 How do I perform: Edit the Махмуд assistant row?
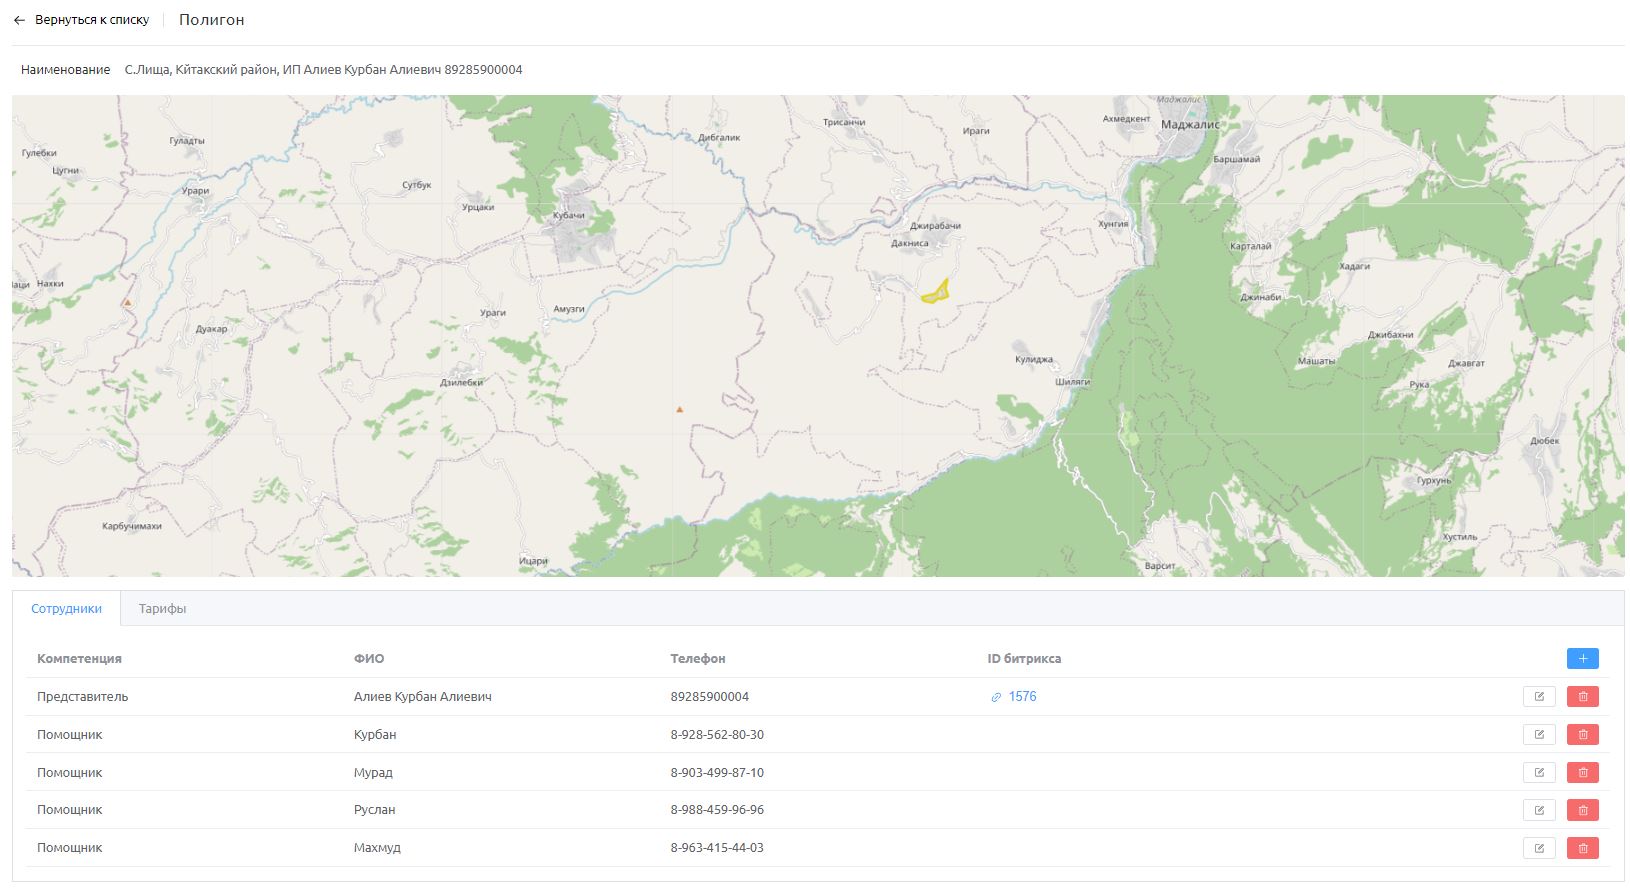(x=1539, y=848)
